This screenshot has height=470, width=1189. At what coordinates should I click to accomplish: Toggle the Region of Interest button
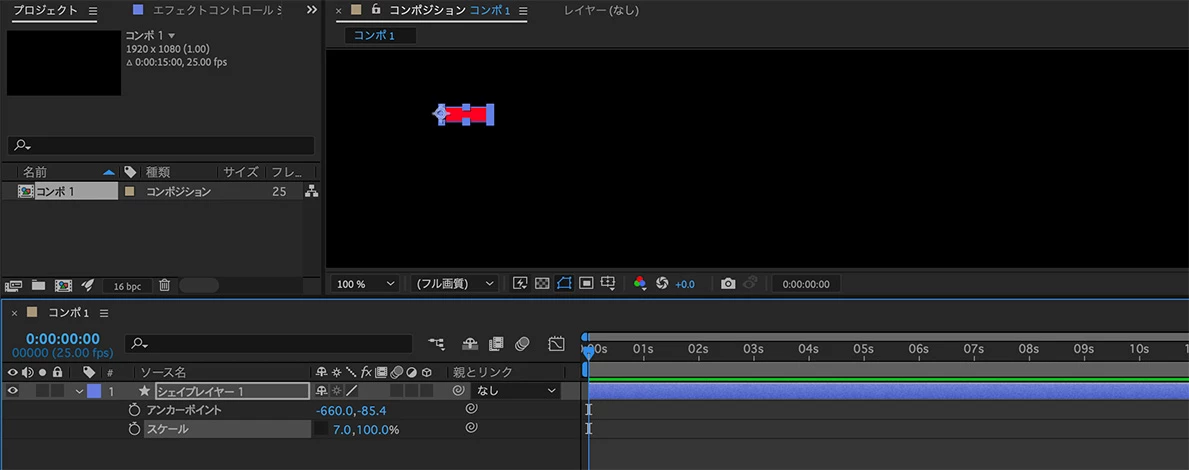tap(586, 284)
